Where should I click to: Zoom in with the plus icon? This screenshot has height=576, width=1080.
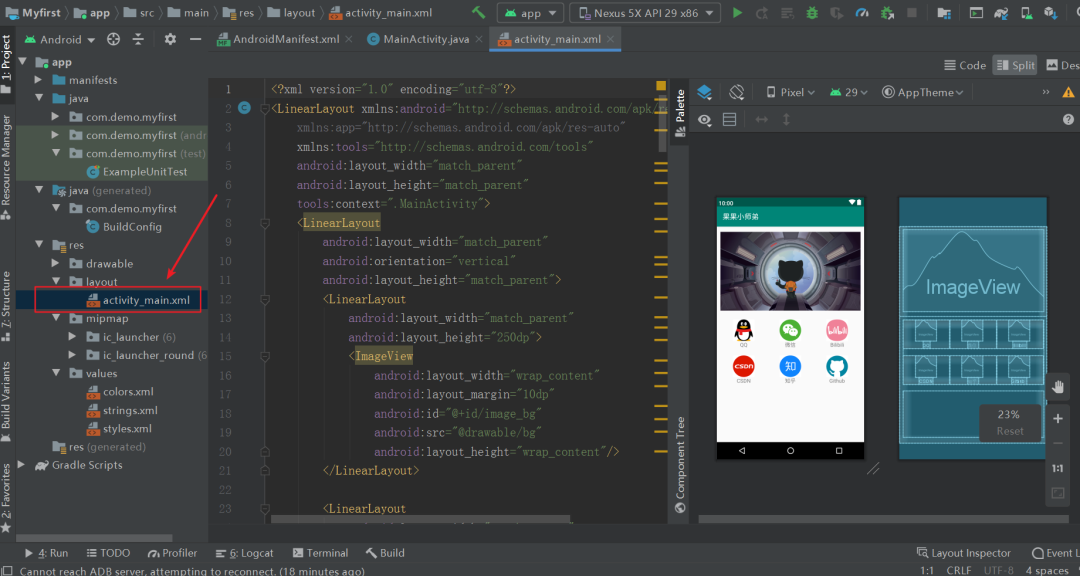pos(1058,419)
